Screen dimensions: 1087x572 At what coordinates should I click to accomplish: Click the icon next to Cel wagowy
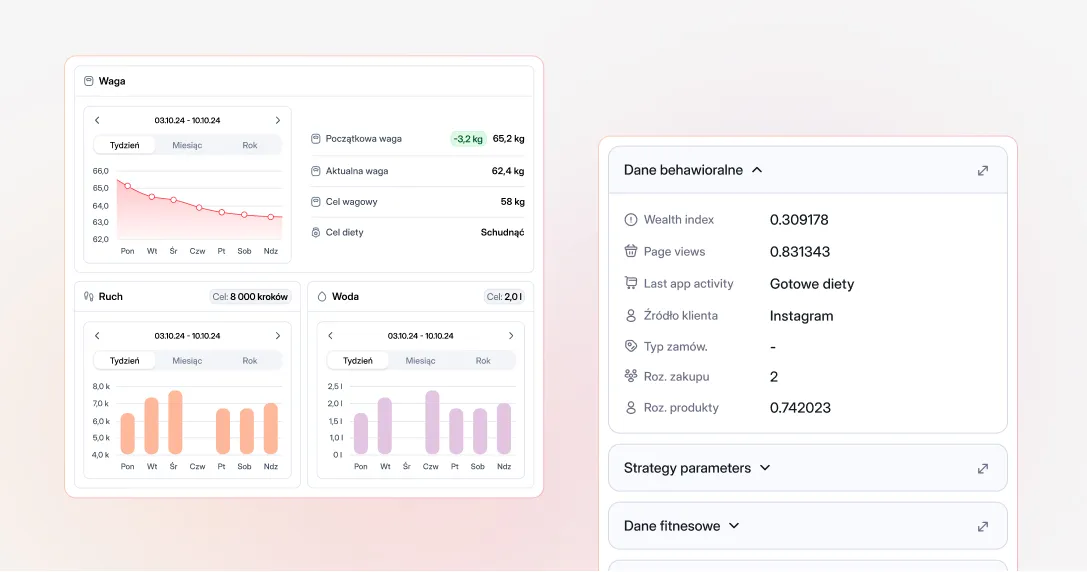pos(315,202)
